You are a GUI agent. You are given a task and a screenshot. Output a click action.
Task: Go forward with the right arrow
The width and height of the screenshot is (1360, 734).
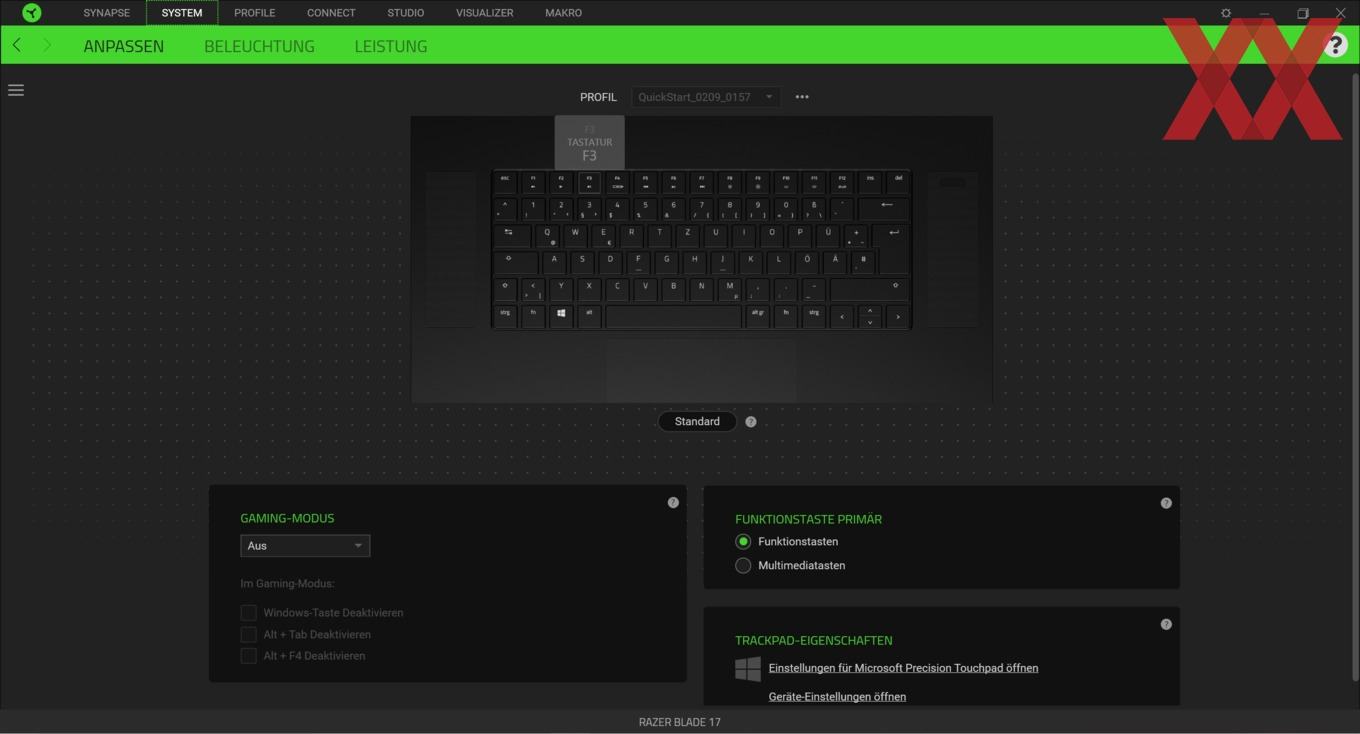click(46, 45)
